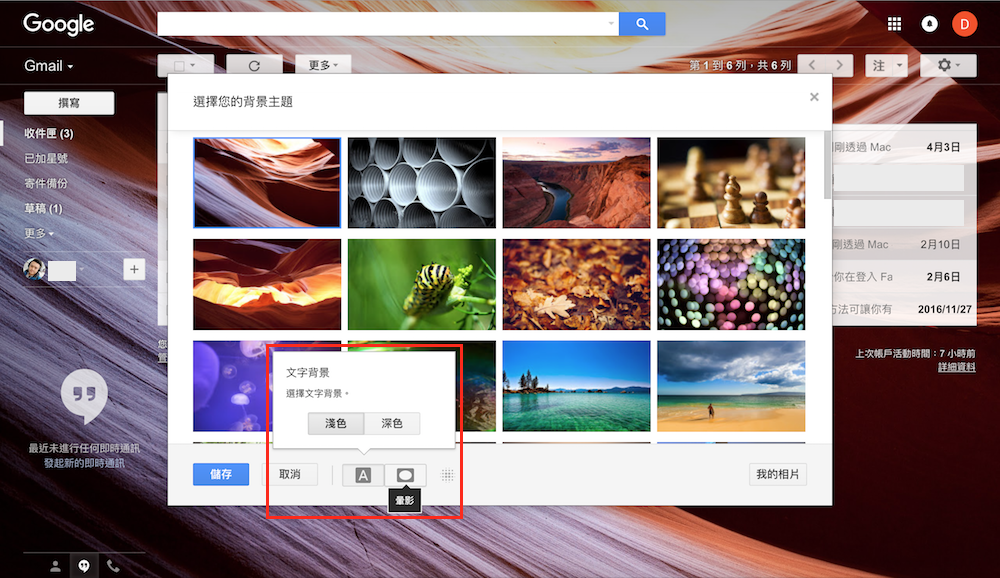Open the 收件匣 (3) inbox label
1000x578 pixels.
48,133
